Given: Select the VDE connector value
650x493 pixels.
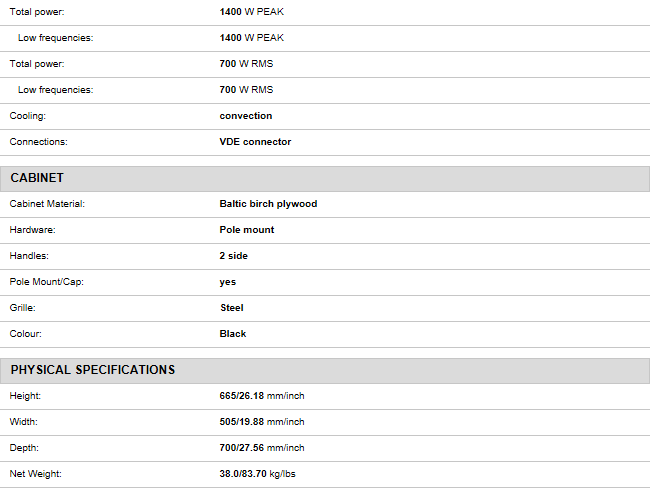Looking at the screenshot, I should [x=255, y=142].
